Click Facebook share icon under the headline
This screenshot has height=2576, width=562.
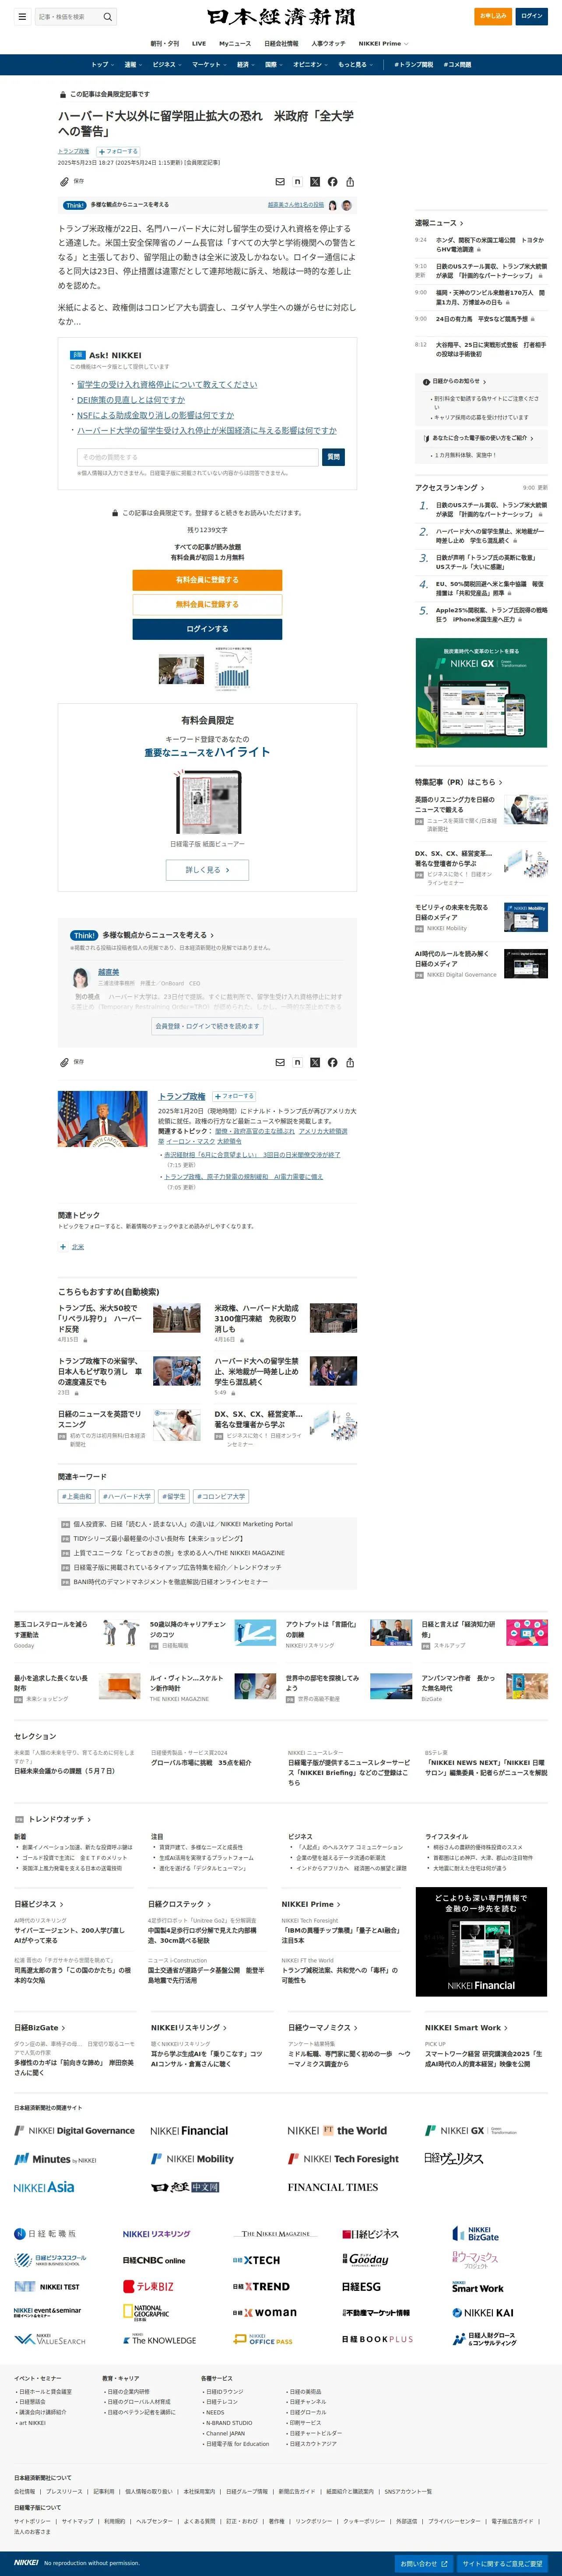click(x=332, y=182)
